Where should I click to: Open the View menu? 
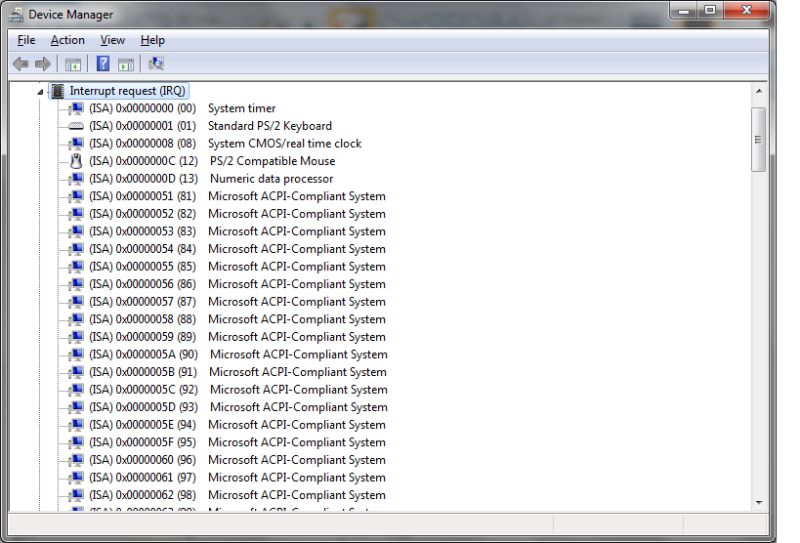(112, 40)
